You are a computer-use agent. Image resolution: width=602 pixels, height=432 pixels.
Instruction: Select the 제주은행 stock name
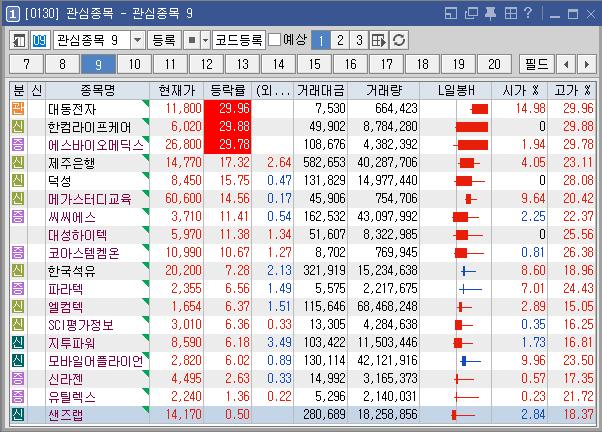click(72, 163)
